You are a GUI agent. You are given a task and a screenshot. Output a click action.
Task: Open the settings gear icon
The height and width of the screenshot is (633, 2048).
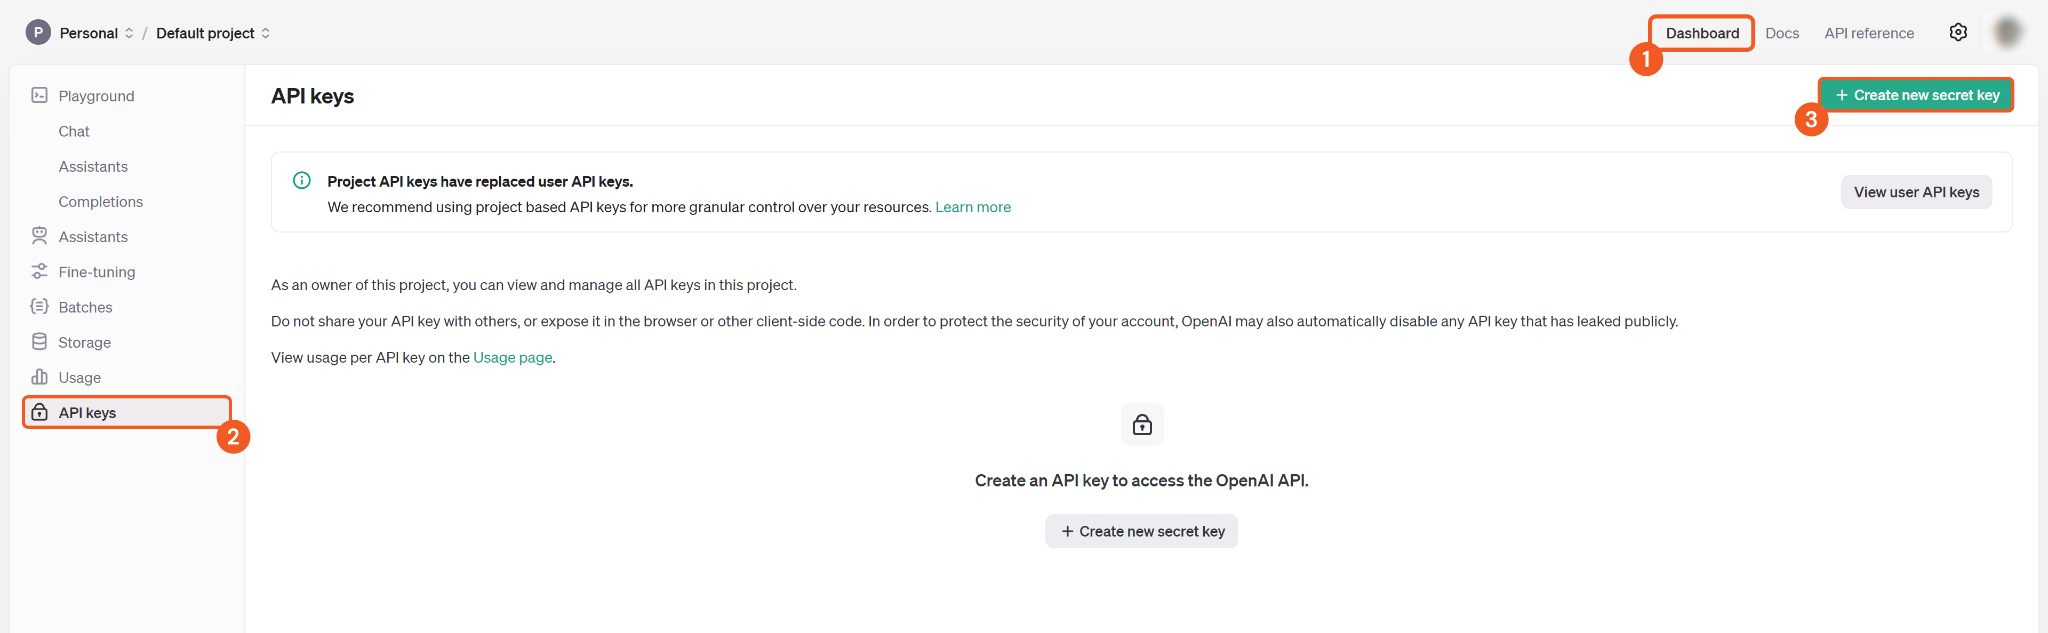pos(1958,33)
